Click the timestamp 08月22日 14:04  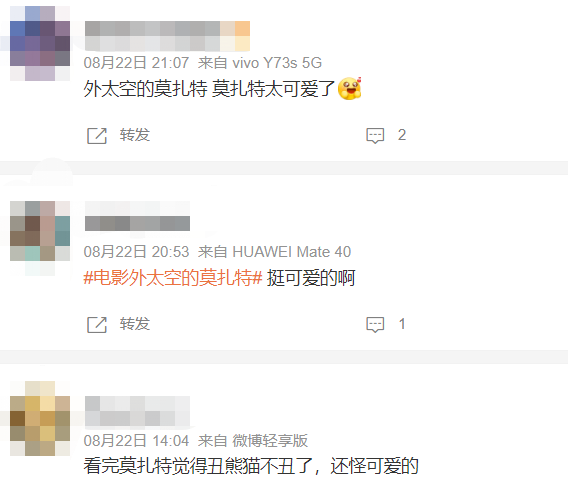pyautogui.click(x=136, y=441)
